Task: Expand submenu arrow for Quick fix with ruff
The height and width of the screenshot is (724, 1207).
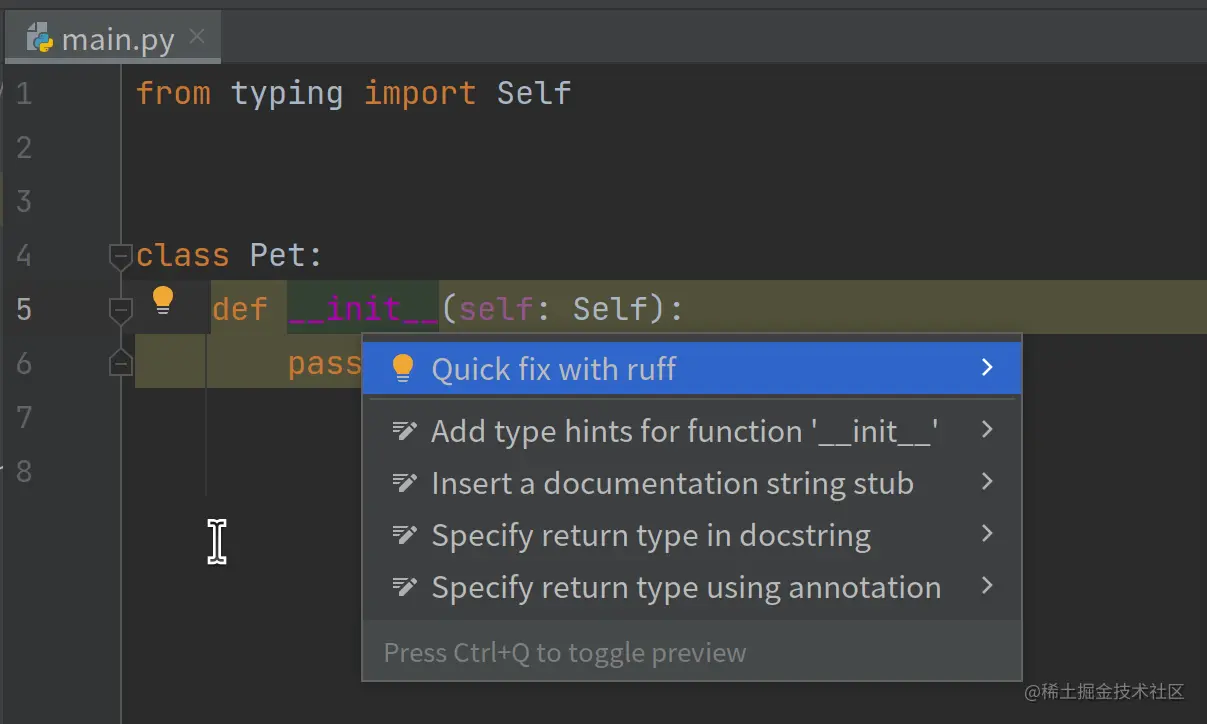Action: (x=987, y=367)
